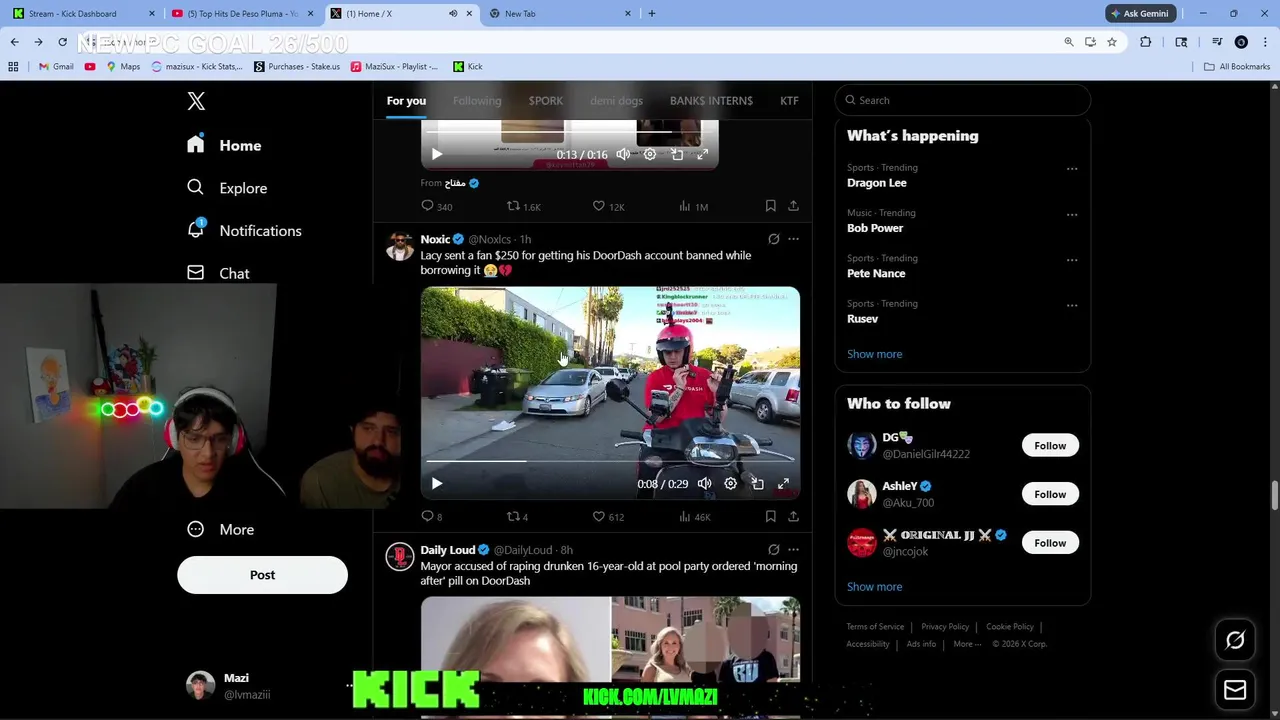Share the post with 12K likes
The image size is (1280, 720).
[793, 206]
